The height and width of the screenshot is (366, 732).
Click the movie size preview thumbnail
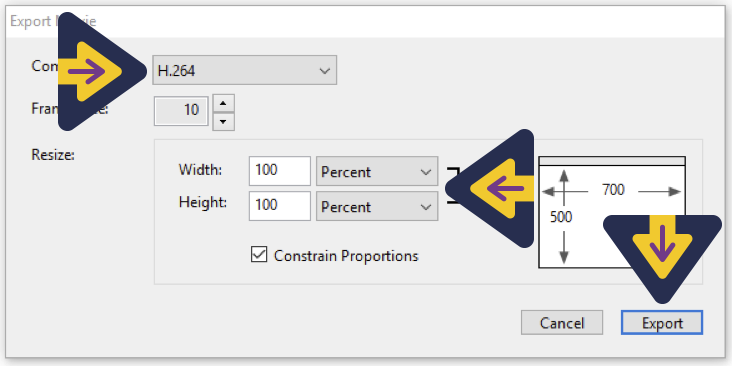tap(612, 212)
